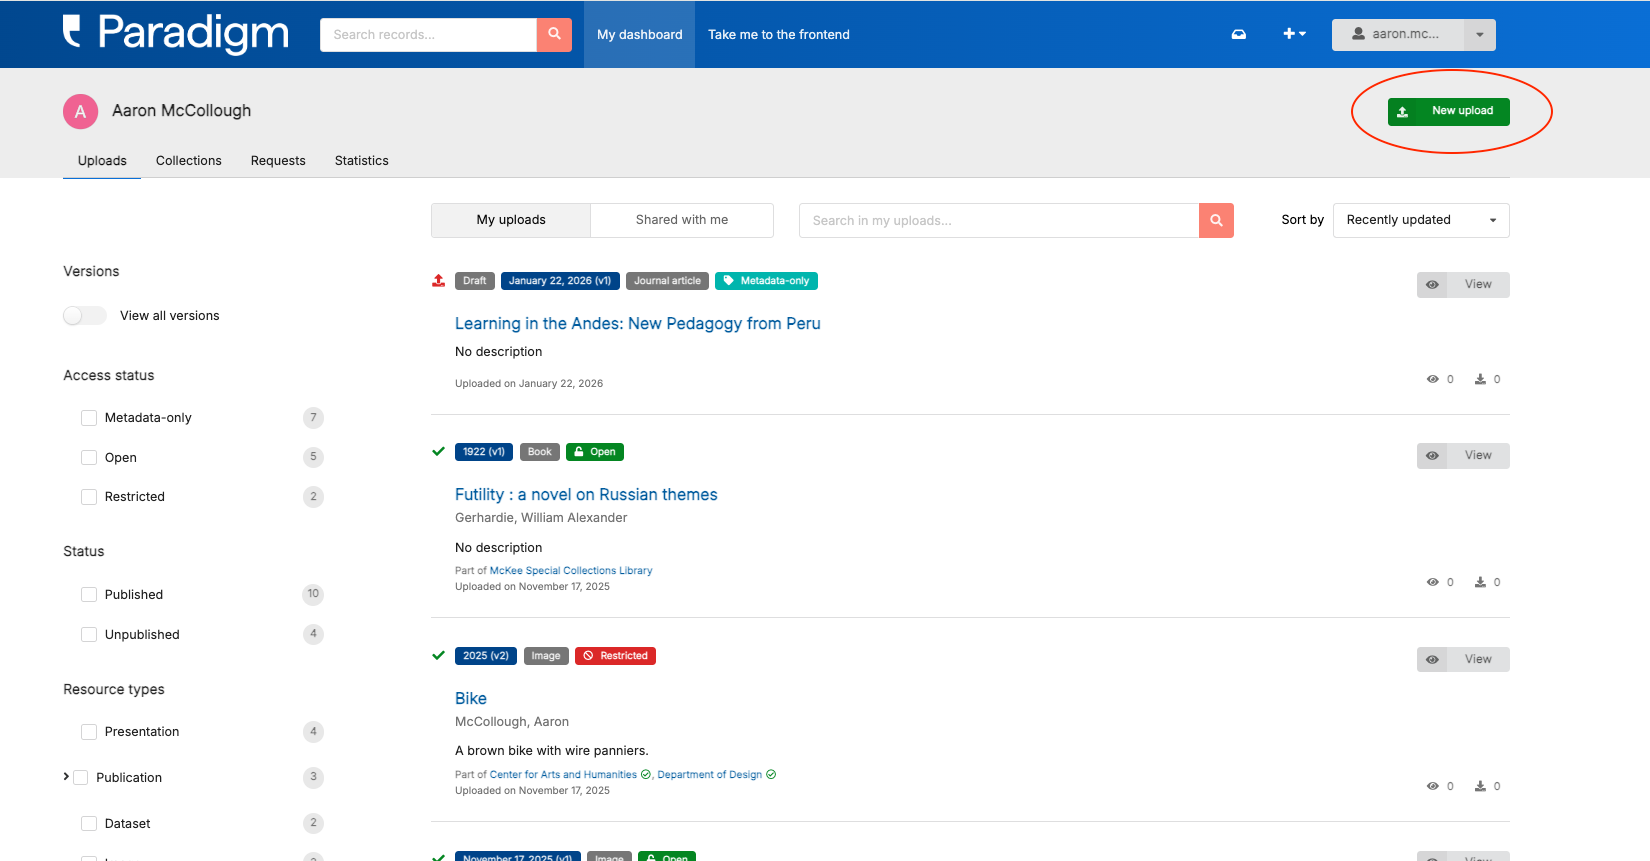Open the plus quick-create menu
The width and height of the screenshot is (1650, 861).
point(1294,34)
